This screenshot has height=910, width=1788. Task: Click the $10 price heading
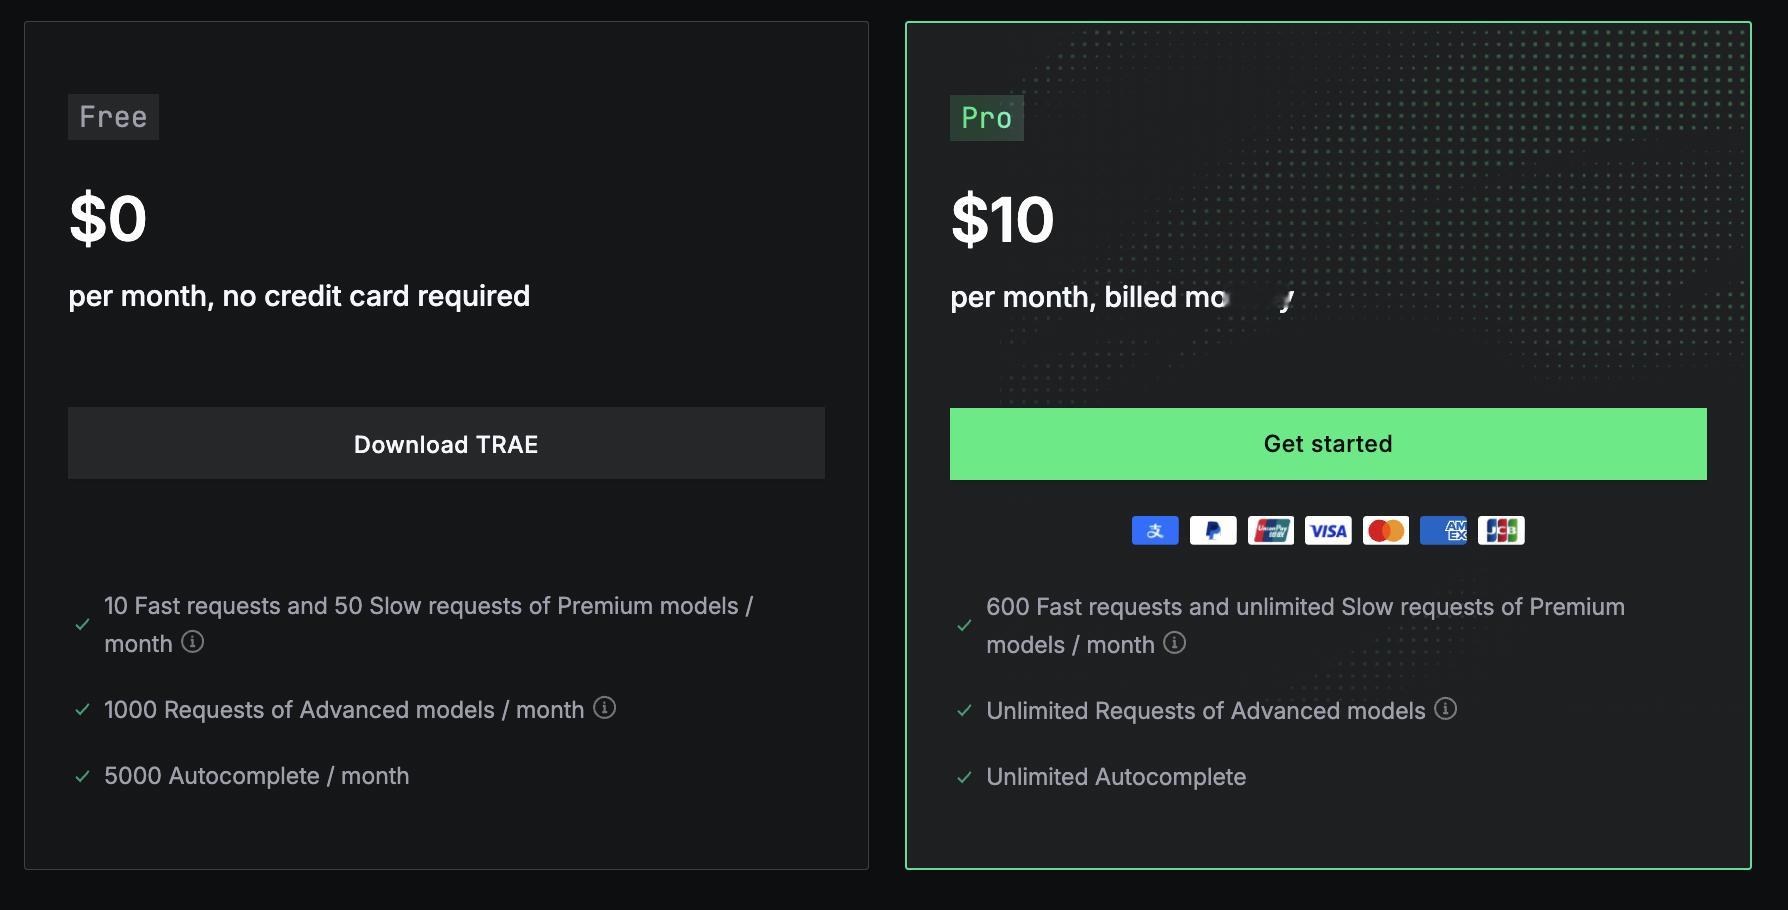pos(1002,220)
